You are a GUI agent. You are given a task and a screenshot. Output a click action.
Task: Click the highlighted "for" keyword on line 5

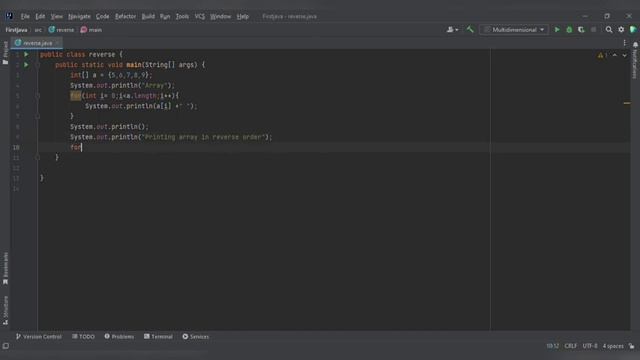click(76, 96)
